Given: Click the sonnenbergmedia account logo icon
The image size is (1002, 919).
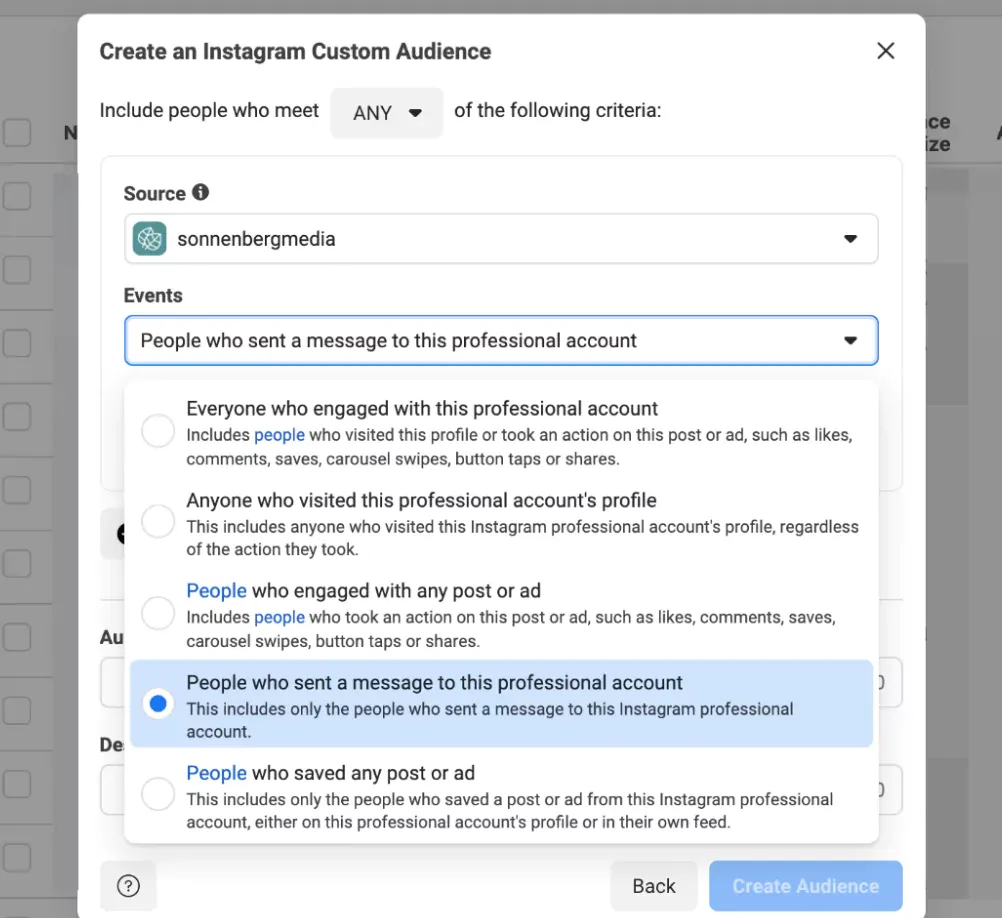Looking at the screenshot, I should coord(150,238).
